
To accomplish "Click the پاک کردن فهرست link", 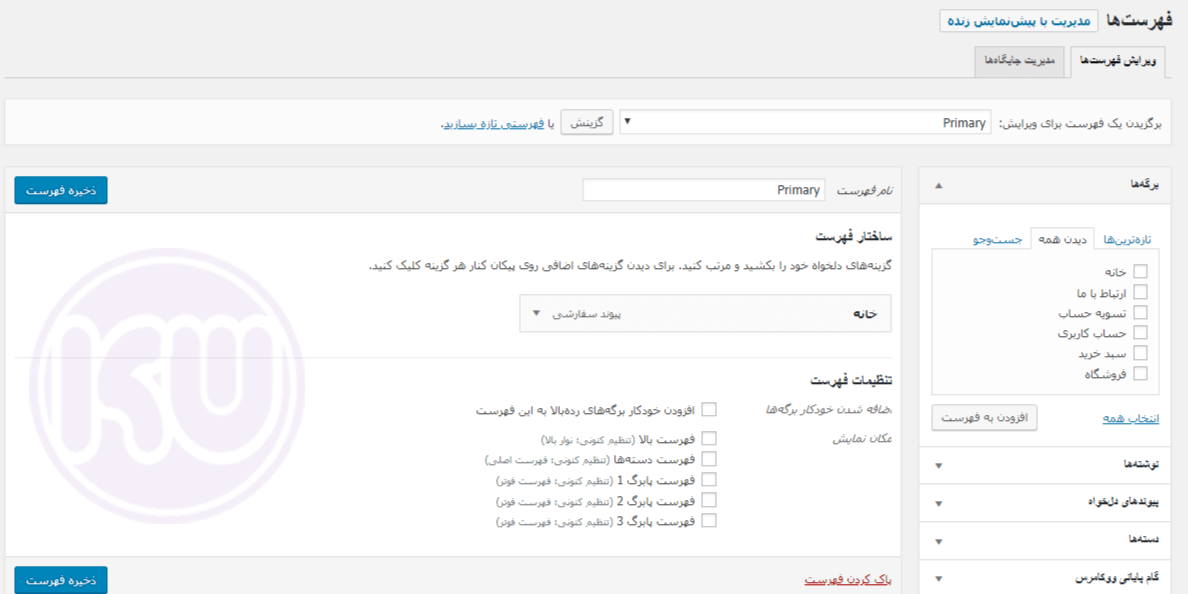I will (848, 580).
